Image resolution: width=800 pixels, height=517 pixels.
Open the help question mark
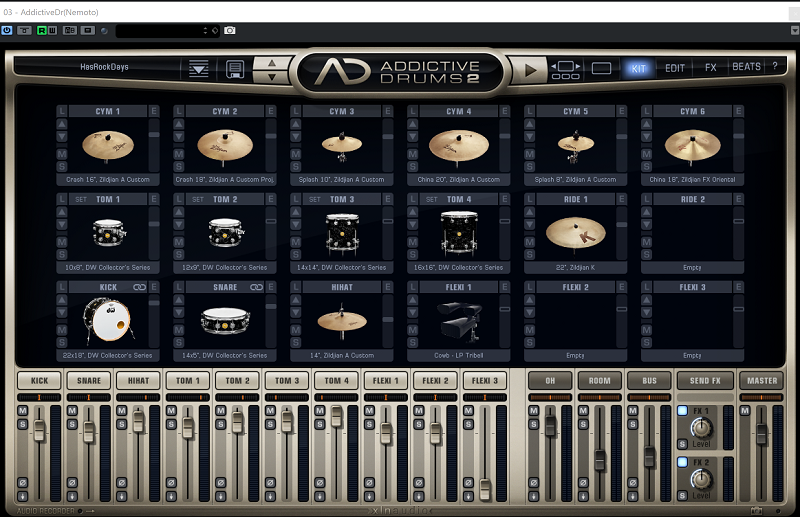[x=774, y=66]
